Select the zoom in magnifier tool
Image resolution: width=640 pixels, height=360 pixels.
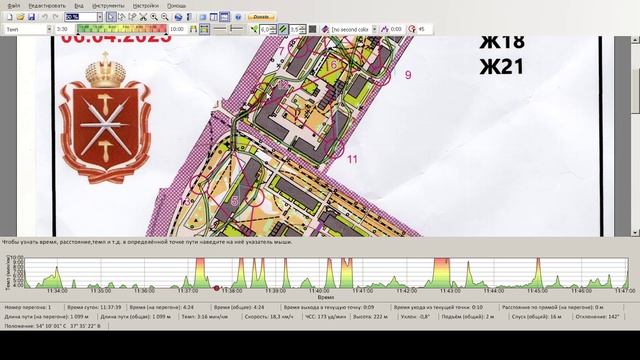[x=154, y=17]
